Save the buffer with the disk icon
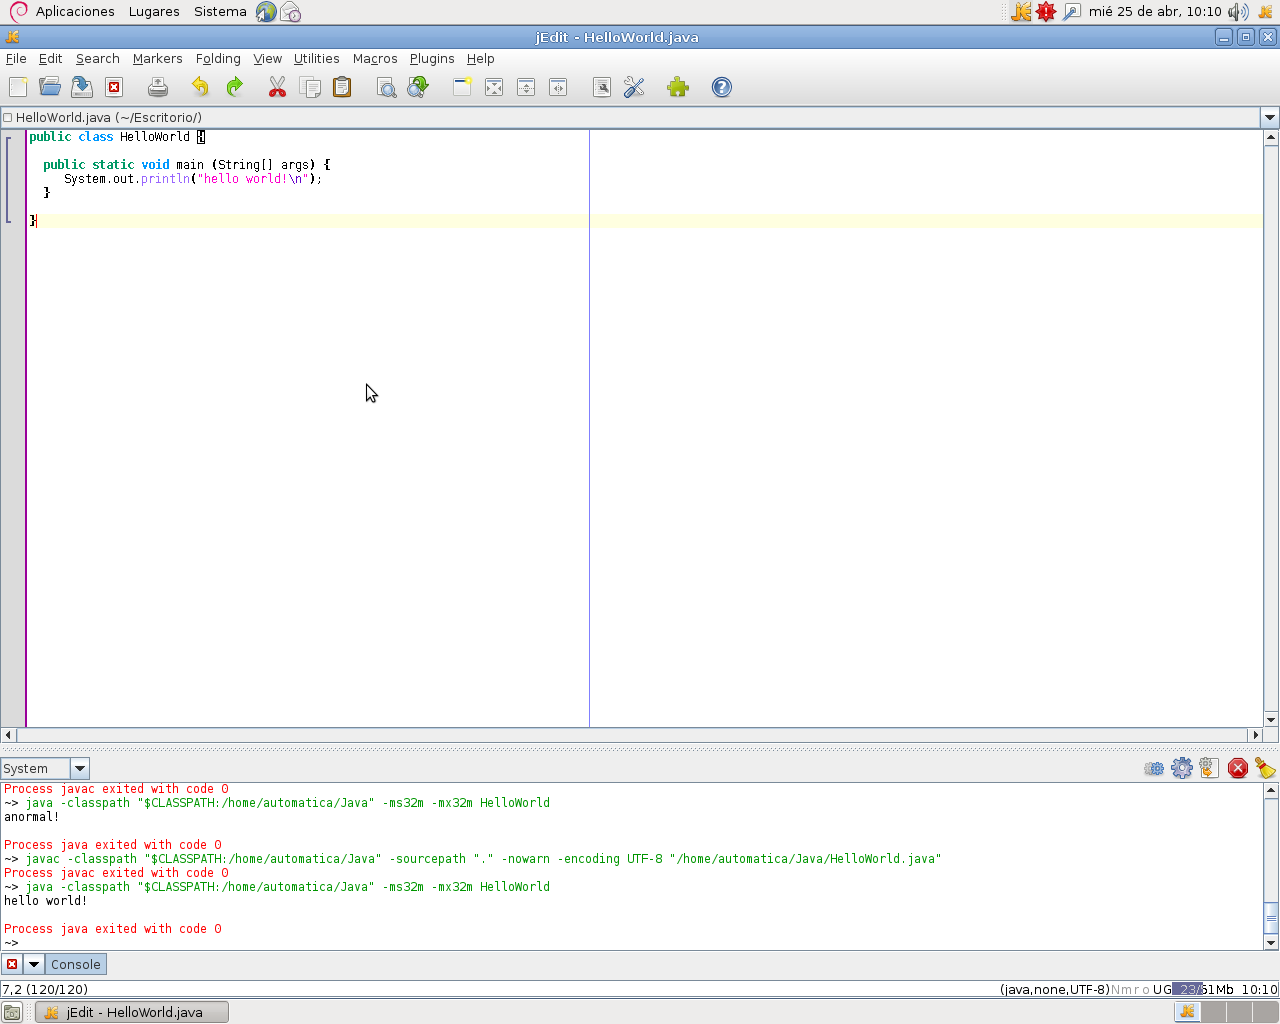 pos(82,87)
